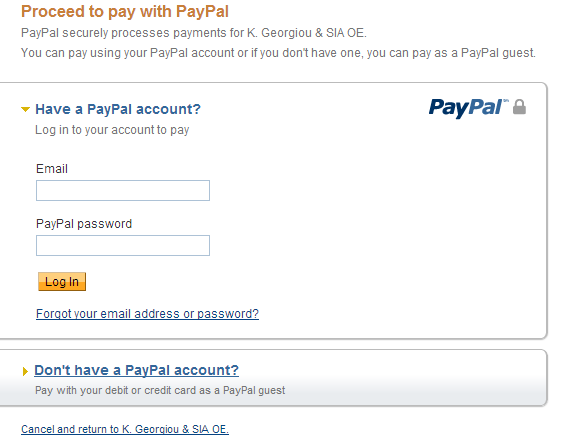This screenshot has height=440, width=567.
Task: Click the pay as a PayPal guest sentence
Action: click(x=278, y=53)
